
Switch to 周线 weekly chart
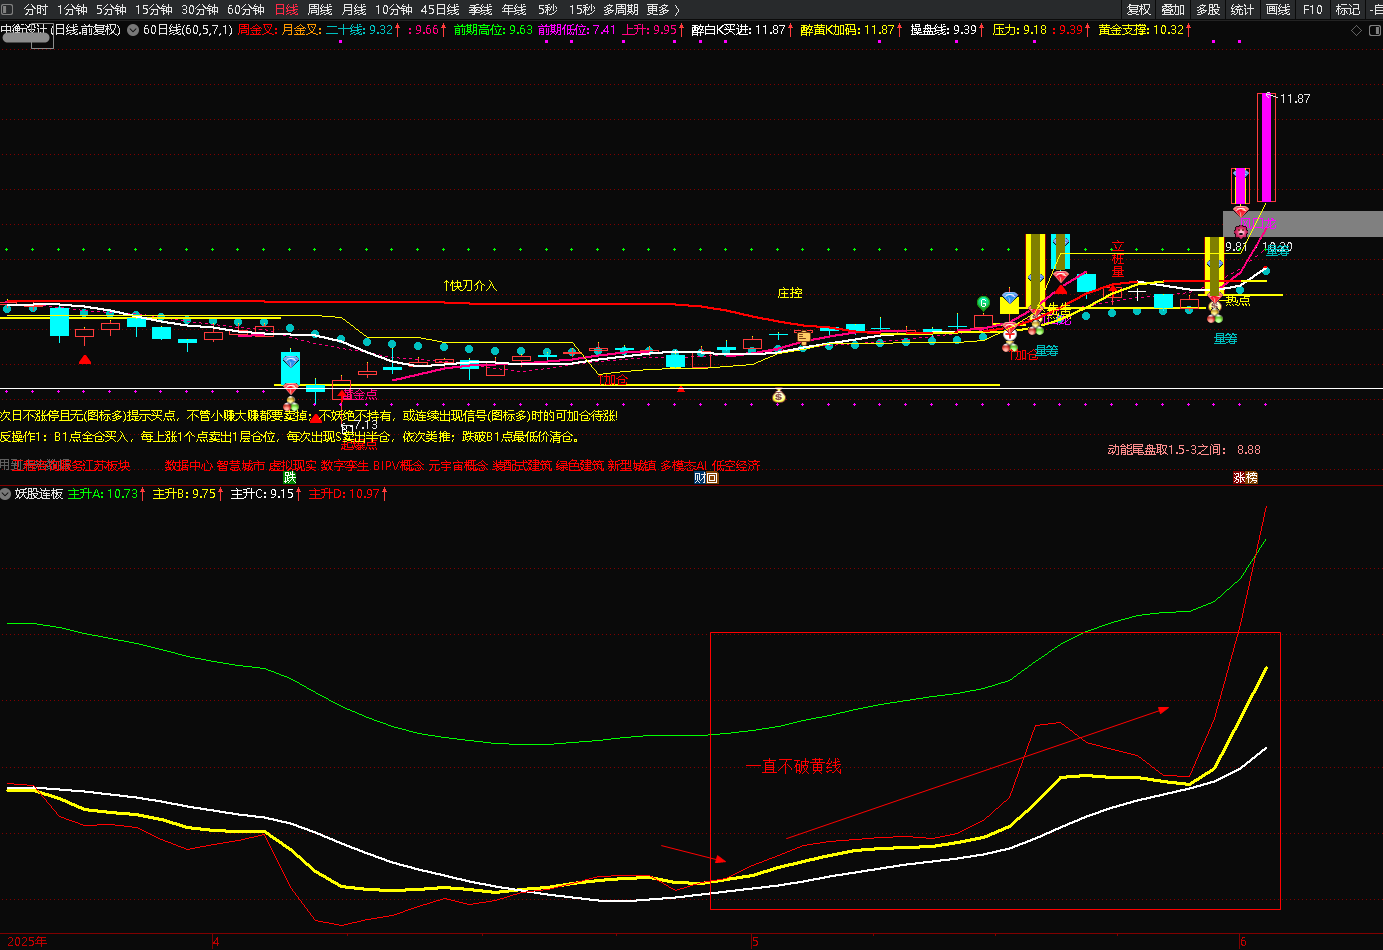click(320, 10)
